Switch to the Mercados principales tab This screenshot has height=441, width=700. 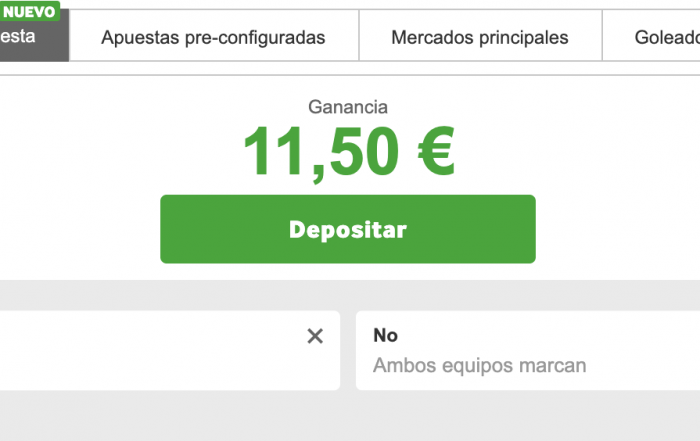(x=480, y=38)
